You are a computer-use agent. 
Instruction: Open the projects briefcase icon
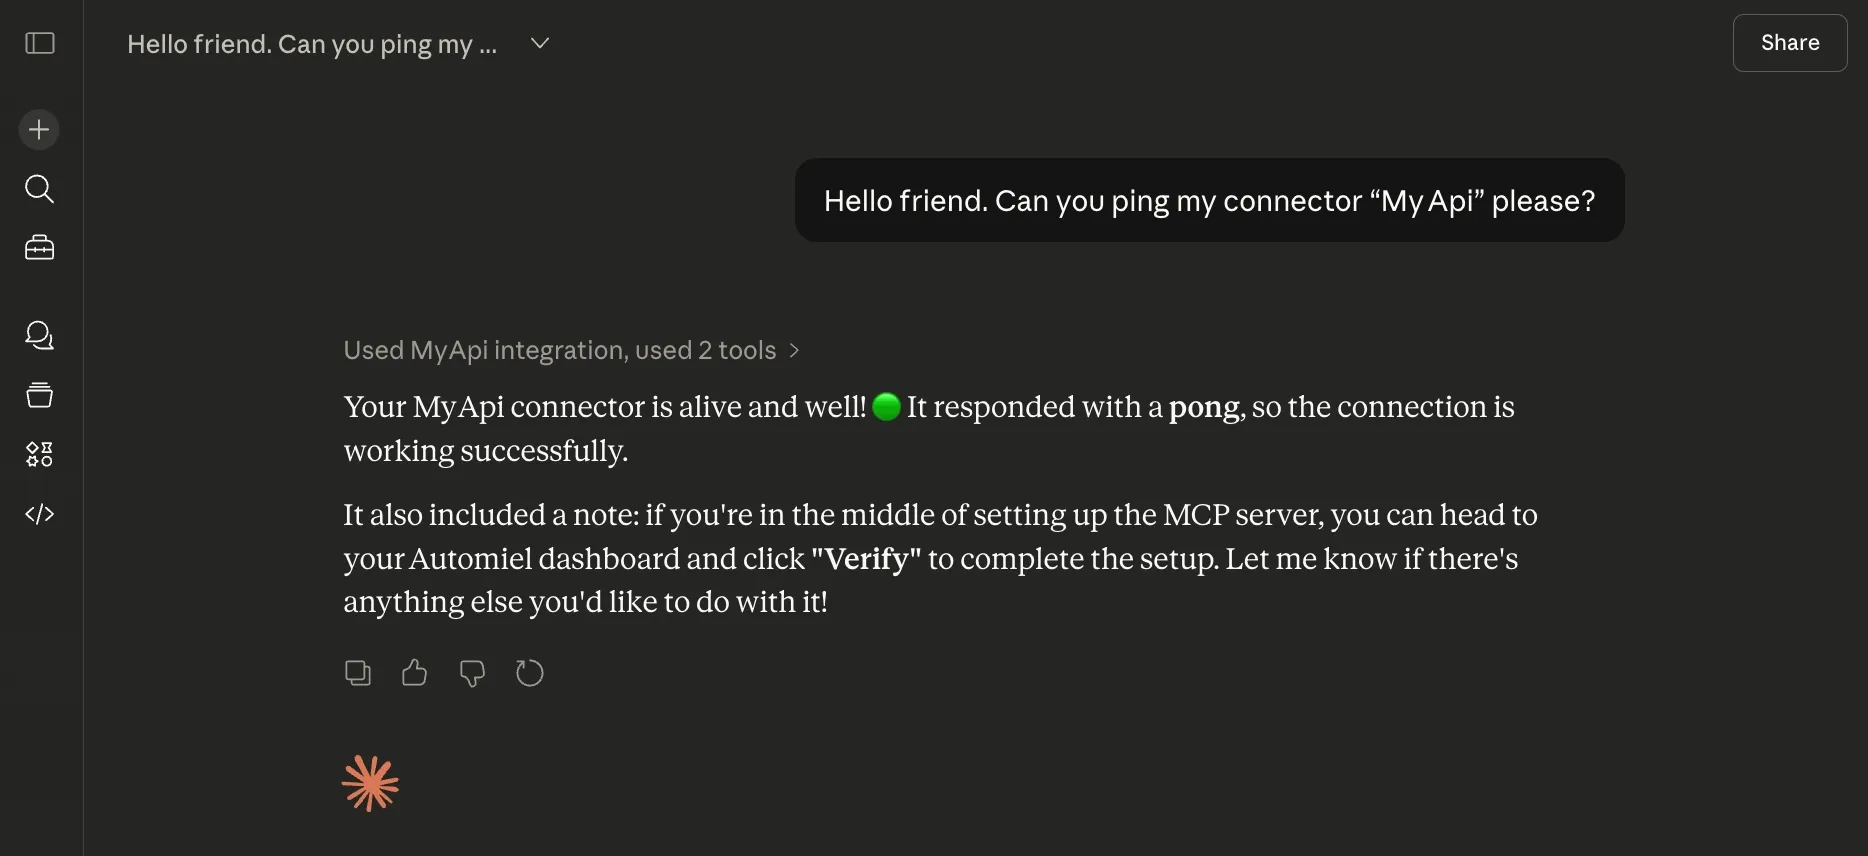point(38,247)
